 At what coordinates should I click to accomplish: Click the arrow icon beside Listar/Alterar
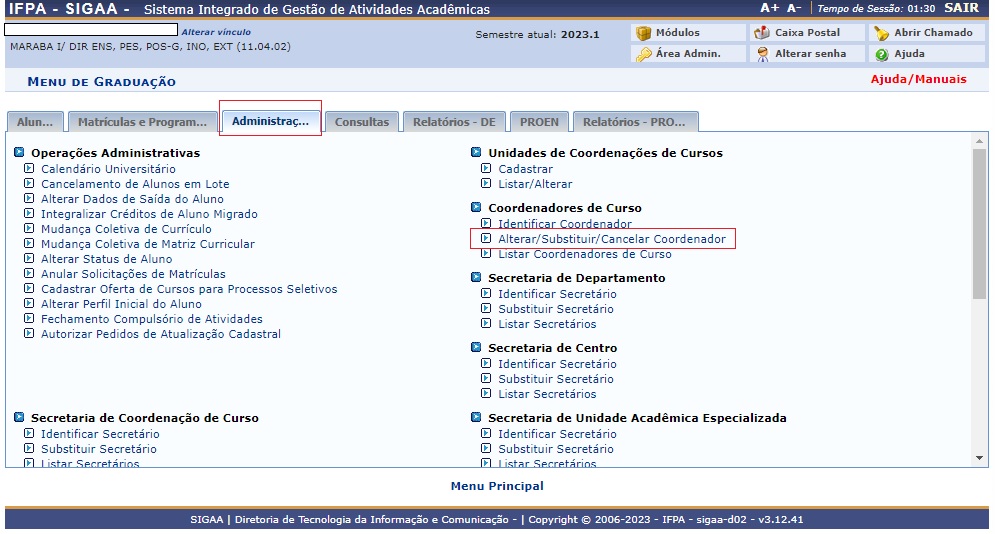tap(486, 183)
